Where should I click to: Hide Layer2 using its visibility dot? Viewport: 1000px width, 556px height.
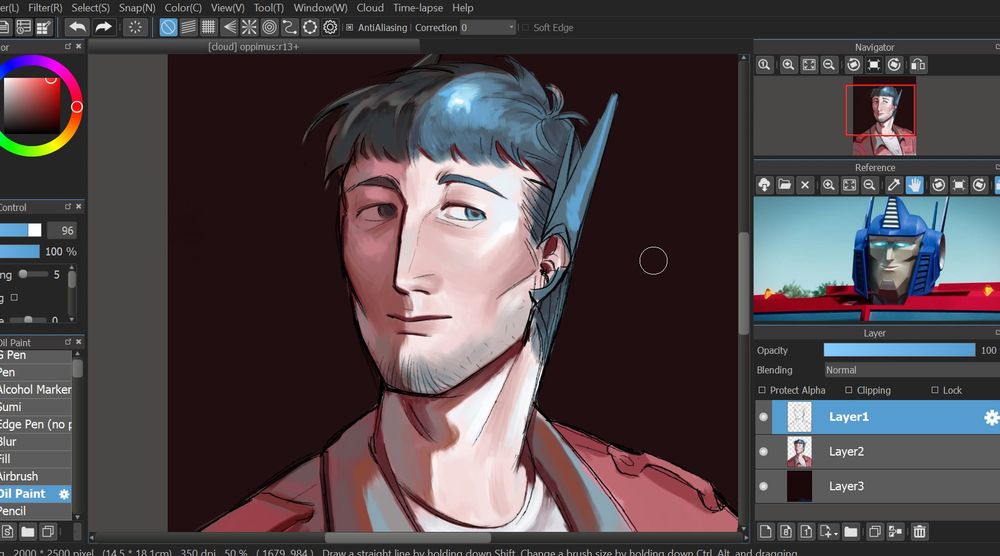pyautogui.click(x=764, y=452)
